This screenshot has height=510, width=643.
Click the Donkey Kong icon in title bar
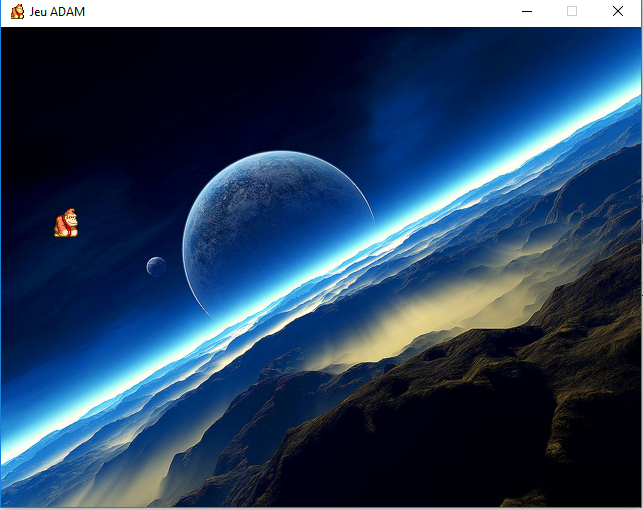point(17,11)
